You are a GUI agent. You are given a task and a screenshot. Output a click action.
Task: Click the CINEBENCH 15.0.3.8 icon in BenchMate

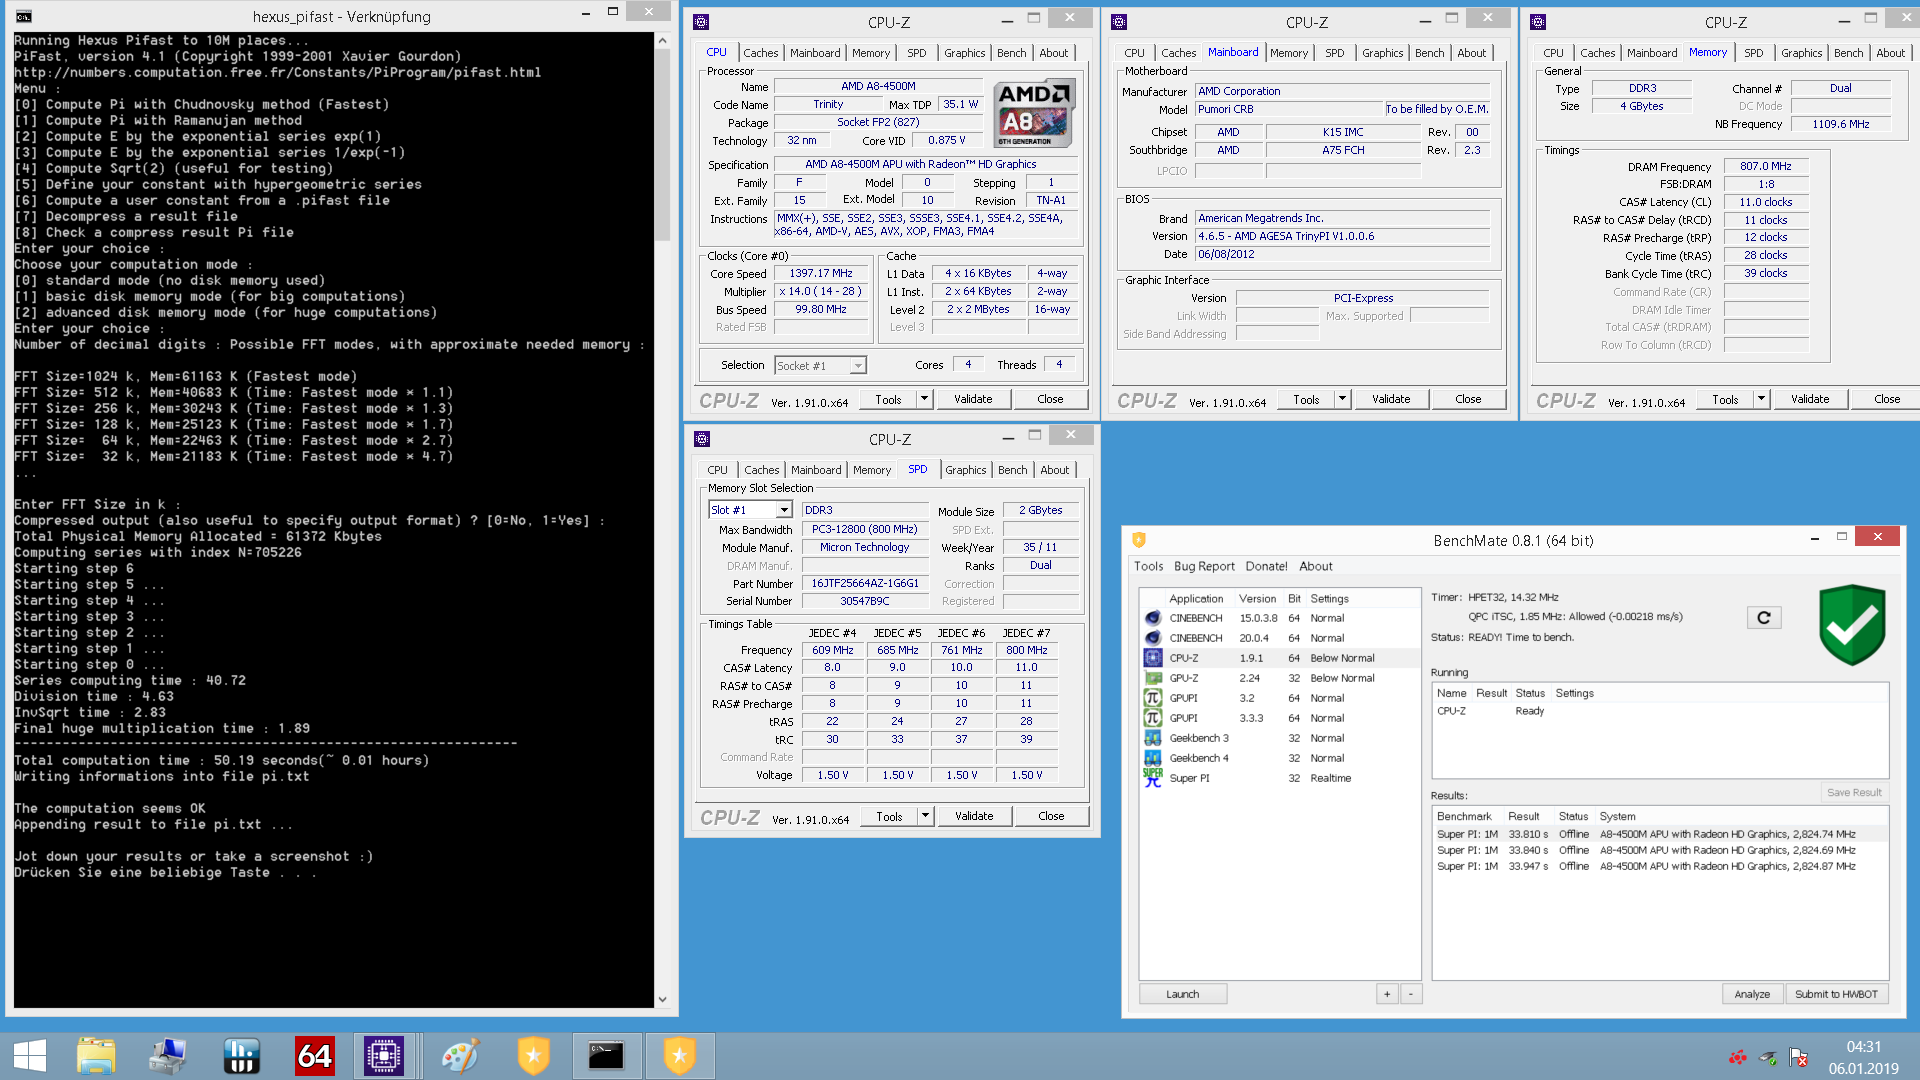(1152, 618)
